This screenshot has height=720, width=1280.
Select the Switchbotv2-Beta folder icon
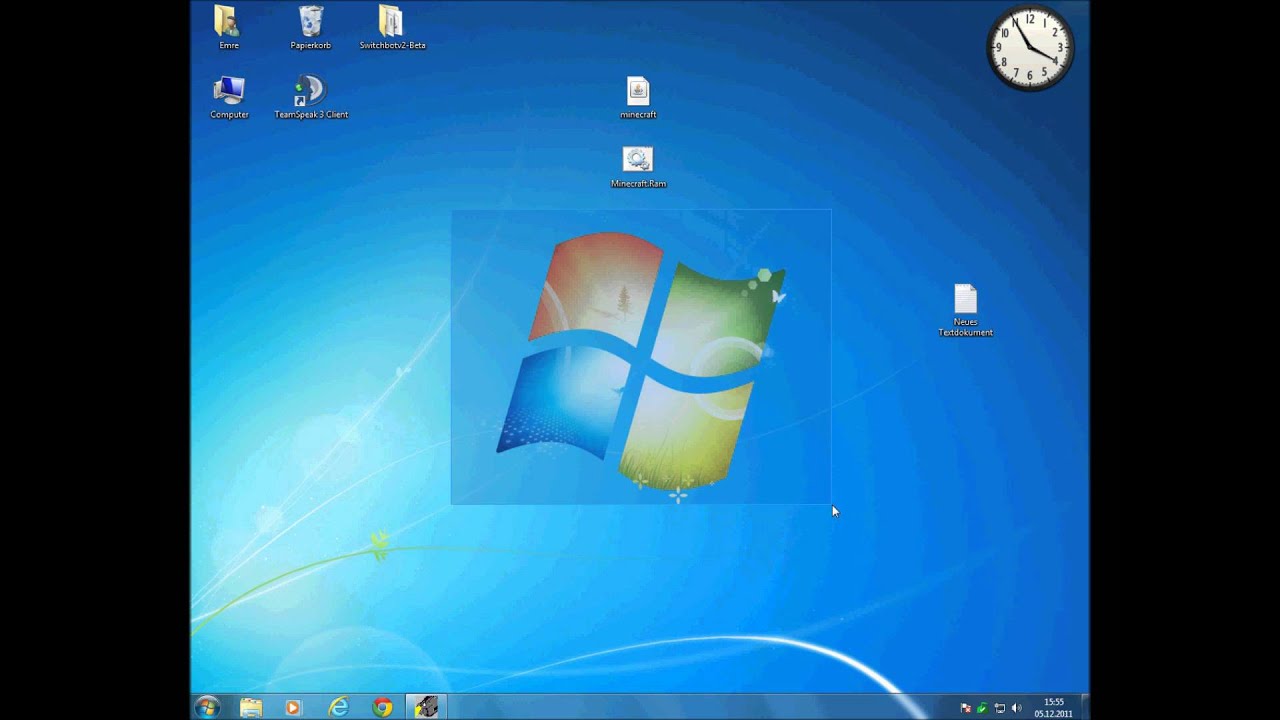click(392, 28)
